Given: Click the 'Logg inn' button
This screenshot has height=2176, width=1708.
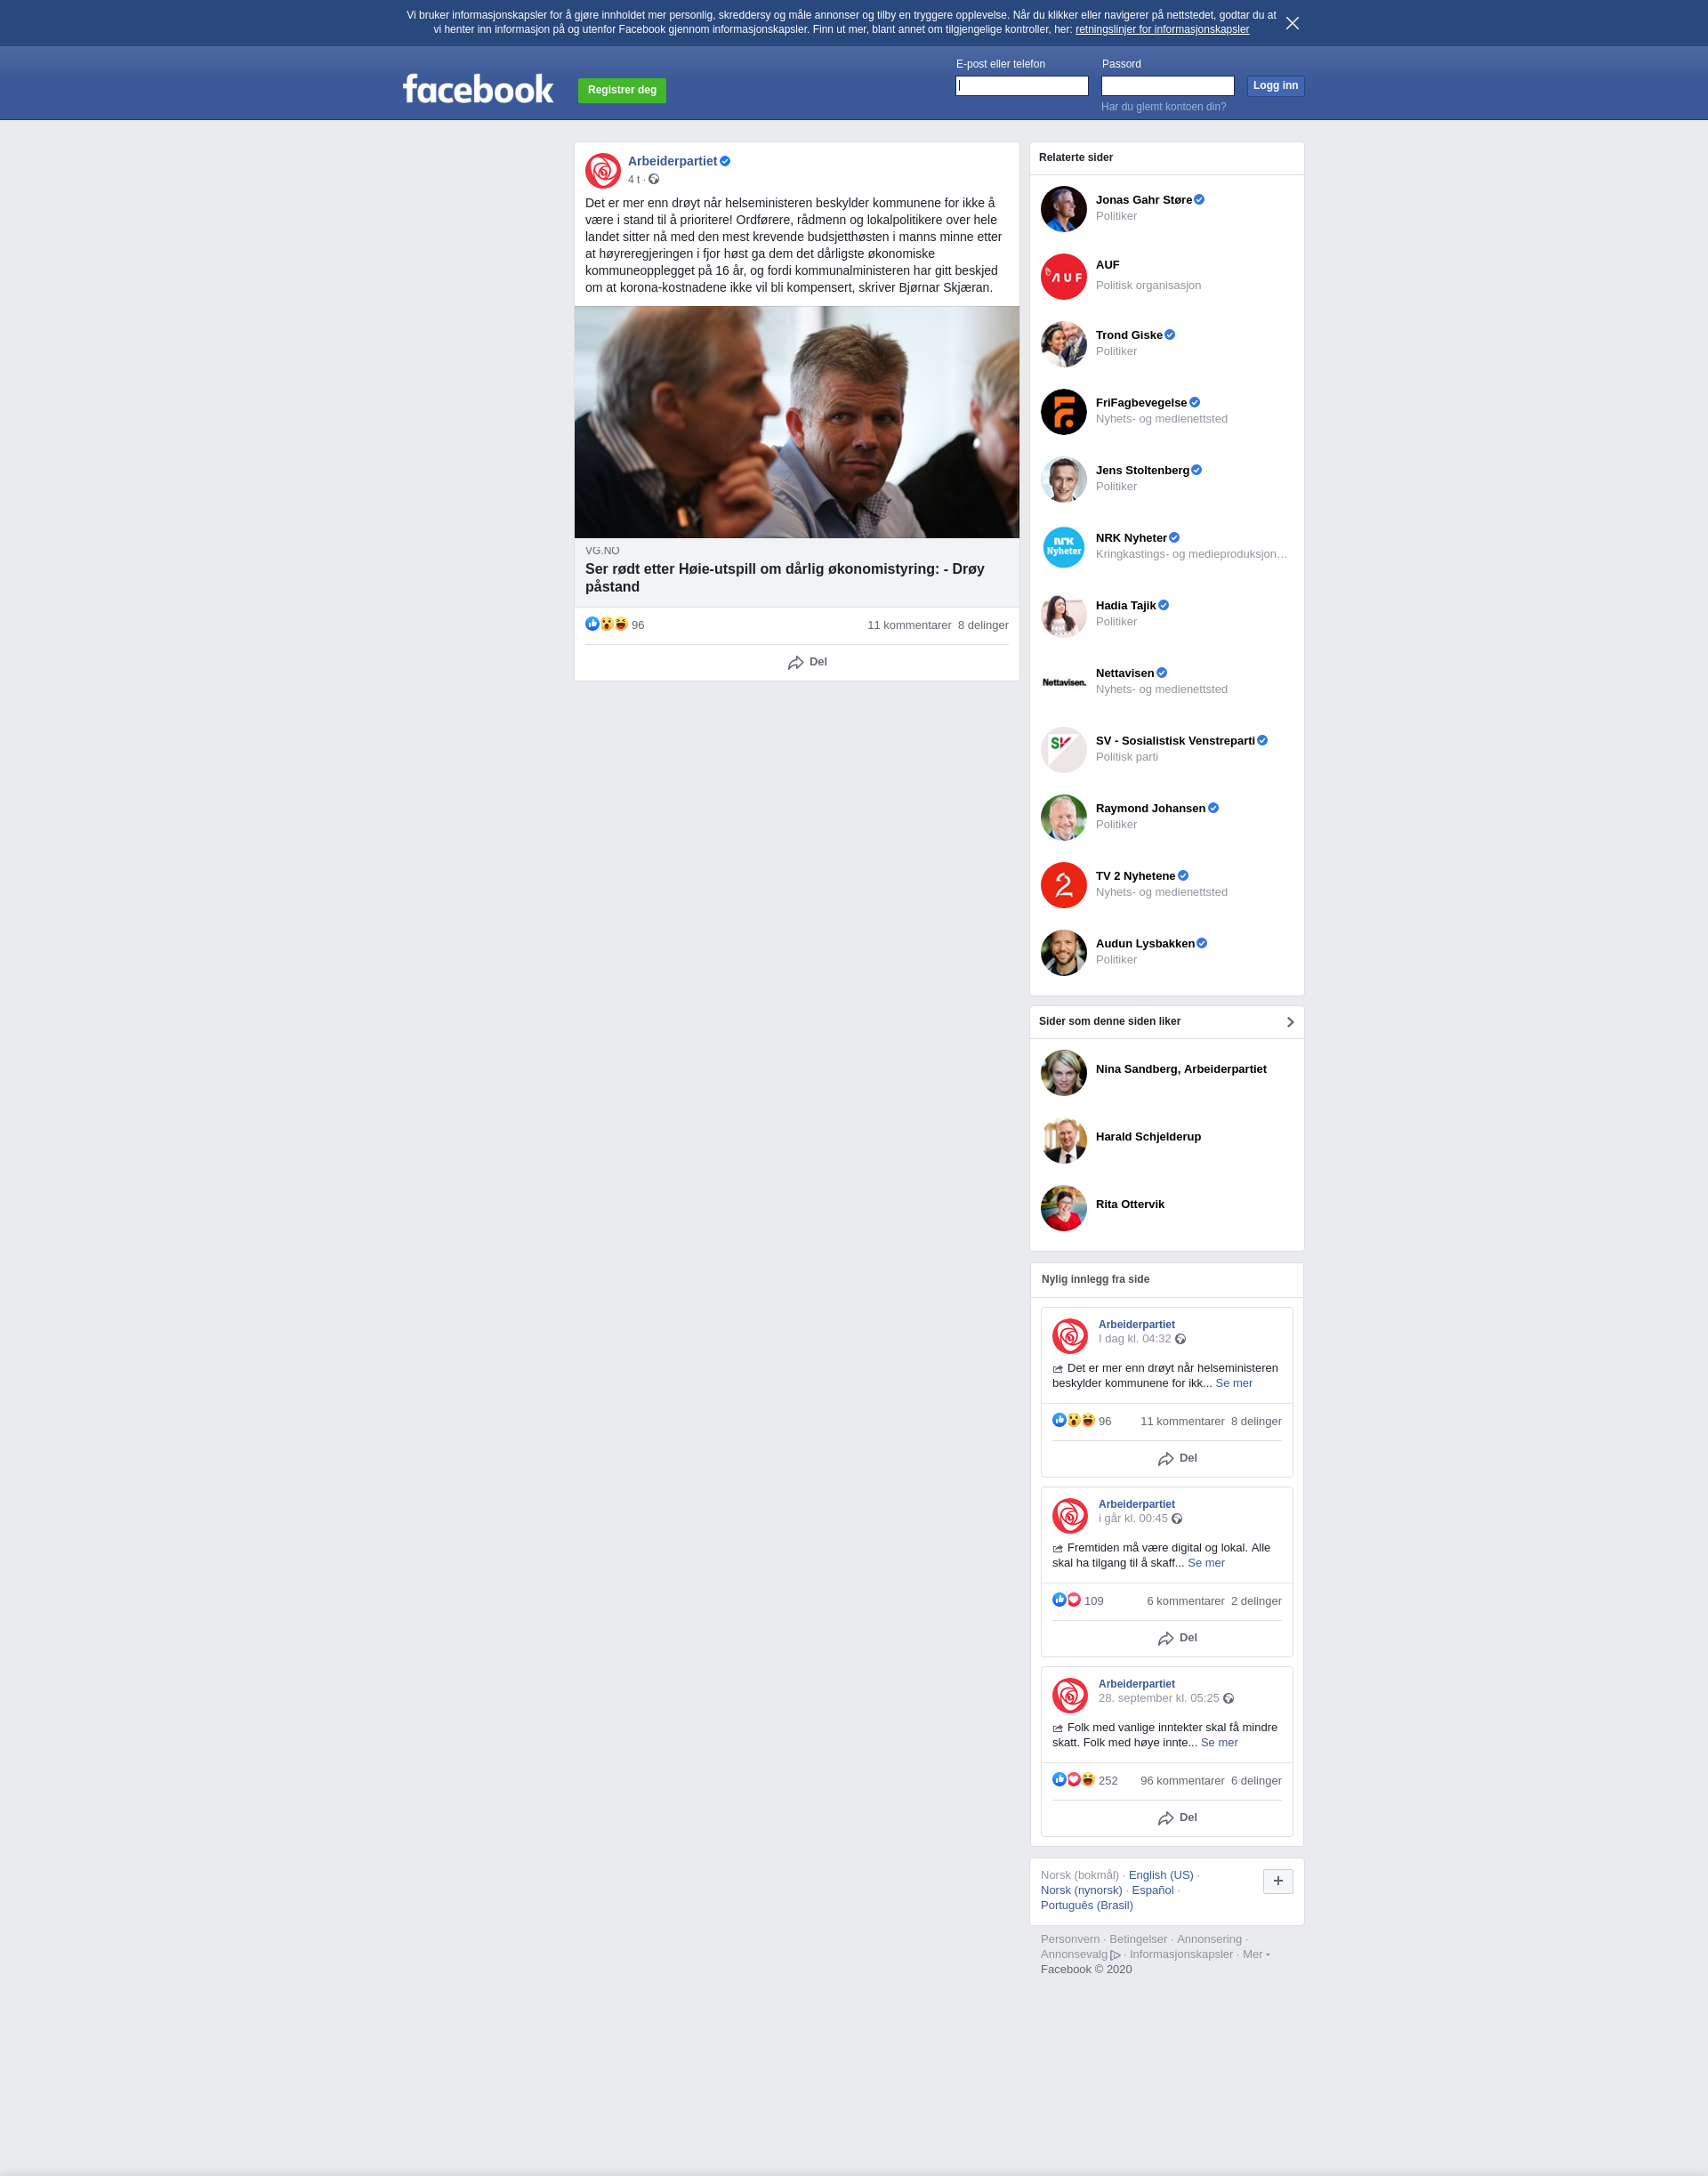Looking at the screenshot, I should click(x=1275, y=86).
